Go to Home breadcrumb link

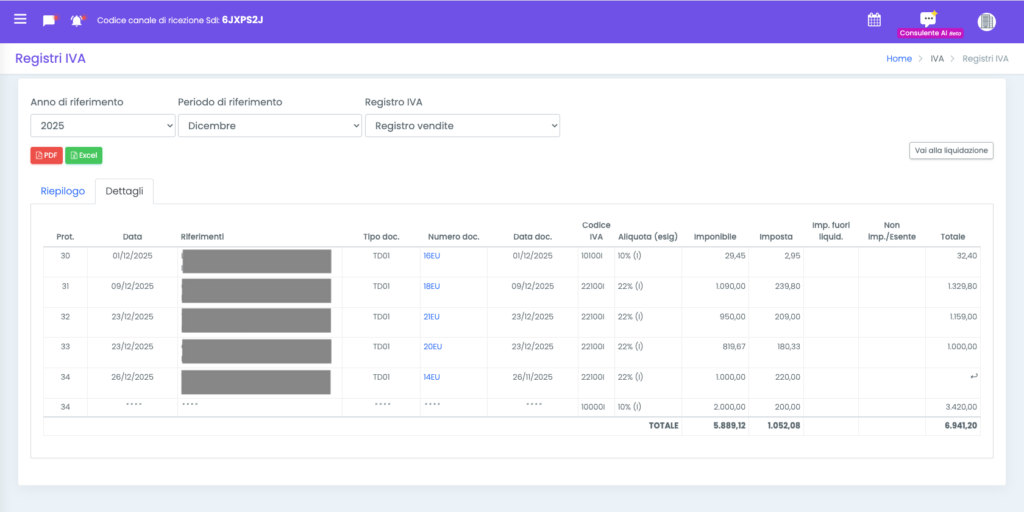tap(899, 59)
